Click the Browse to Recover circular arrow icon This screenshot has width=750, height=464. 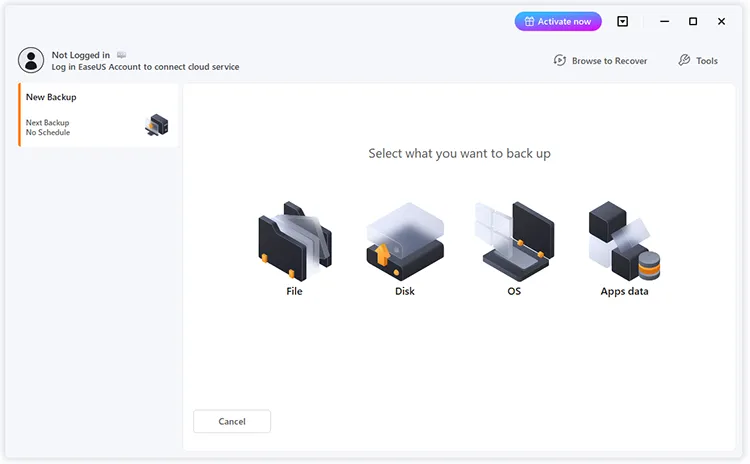[x=560, y=61]
